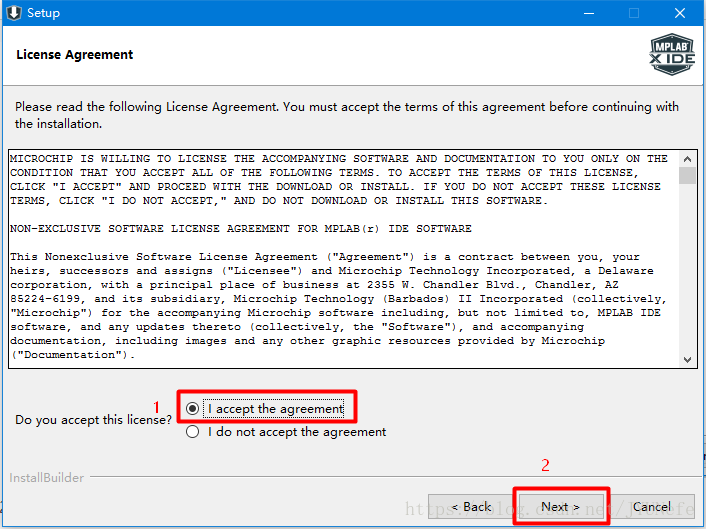
Task: Close the Setup installer window
Action: (680, 13)
